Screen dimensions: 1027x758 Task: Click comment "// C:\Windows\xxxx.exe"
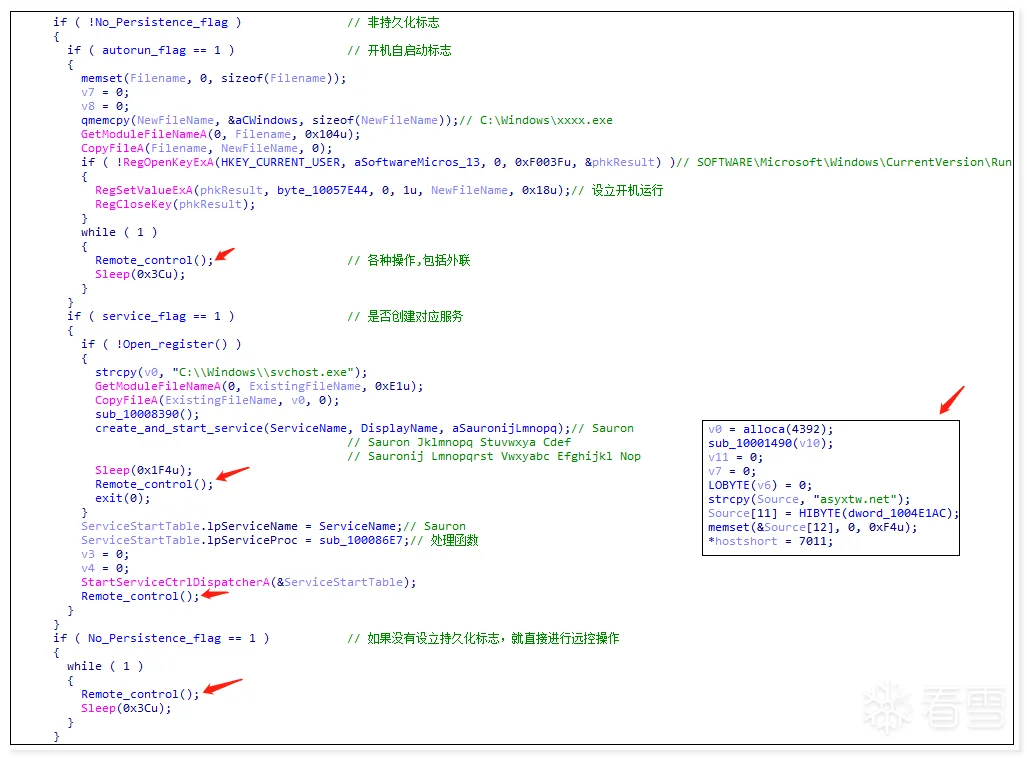coord(536,121)
